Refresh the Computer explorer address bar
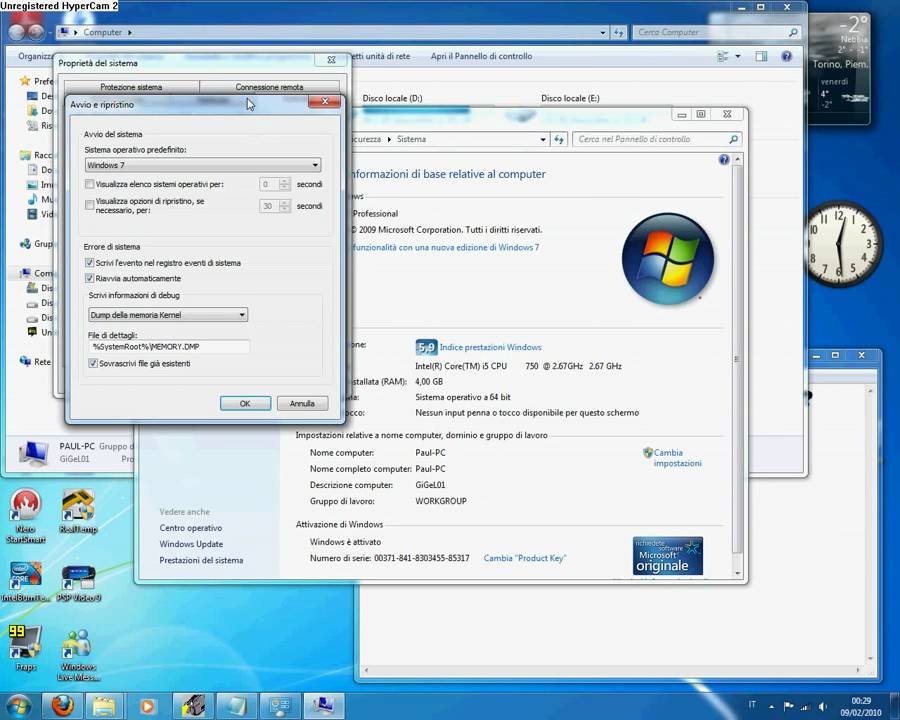The width and height of the screenshot is (900, 720). (x=618, y=33)
